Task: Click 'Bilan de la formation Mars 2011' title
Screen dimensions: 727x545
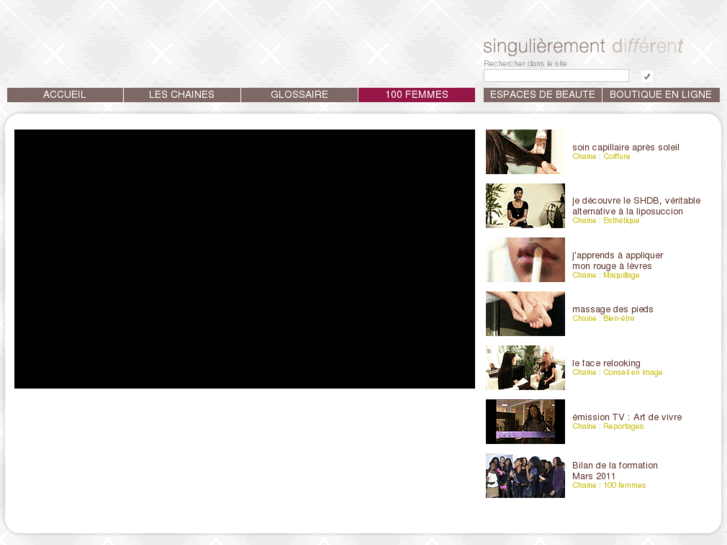Action: 615,470
